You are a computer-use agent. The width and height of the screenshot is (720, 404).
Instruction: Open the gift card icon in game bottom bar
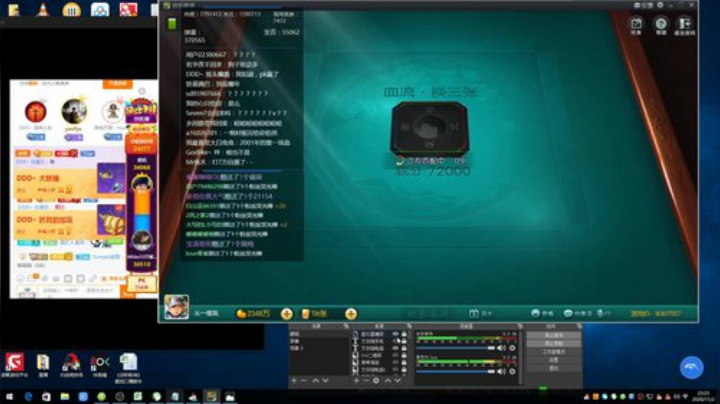pyautogui.click(x=474, y=313)
